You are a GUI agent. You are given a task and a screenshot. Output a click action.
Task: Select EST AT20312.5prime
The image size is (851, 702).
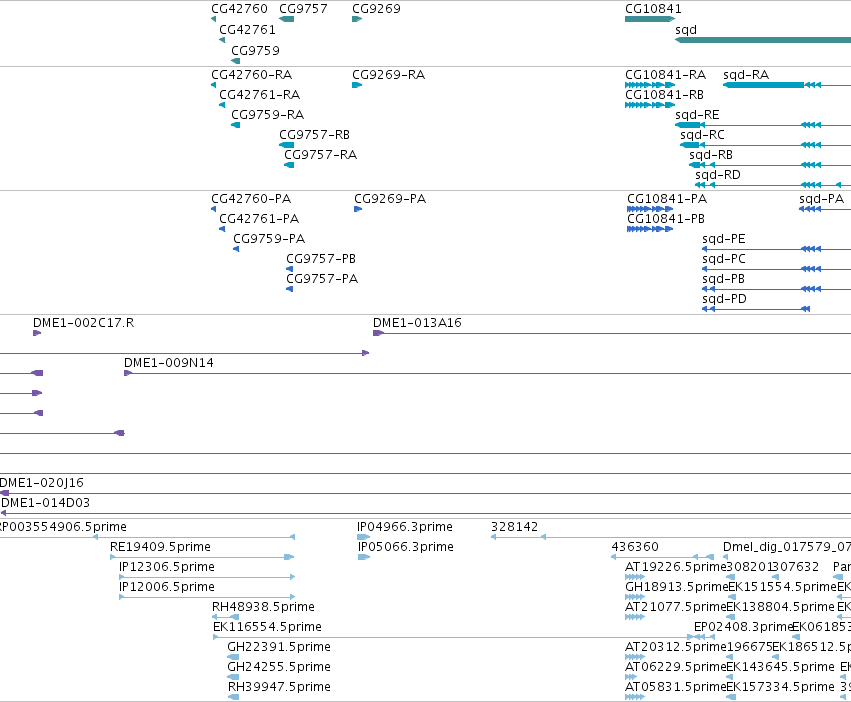(676, 647)
